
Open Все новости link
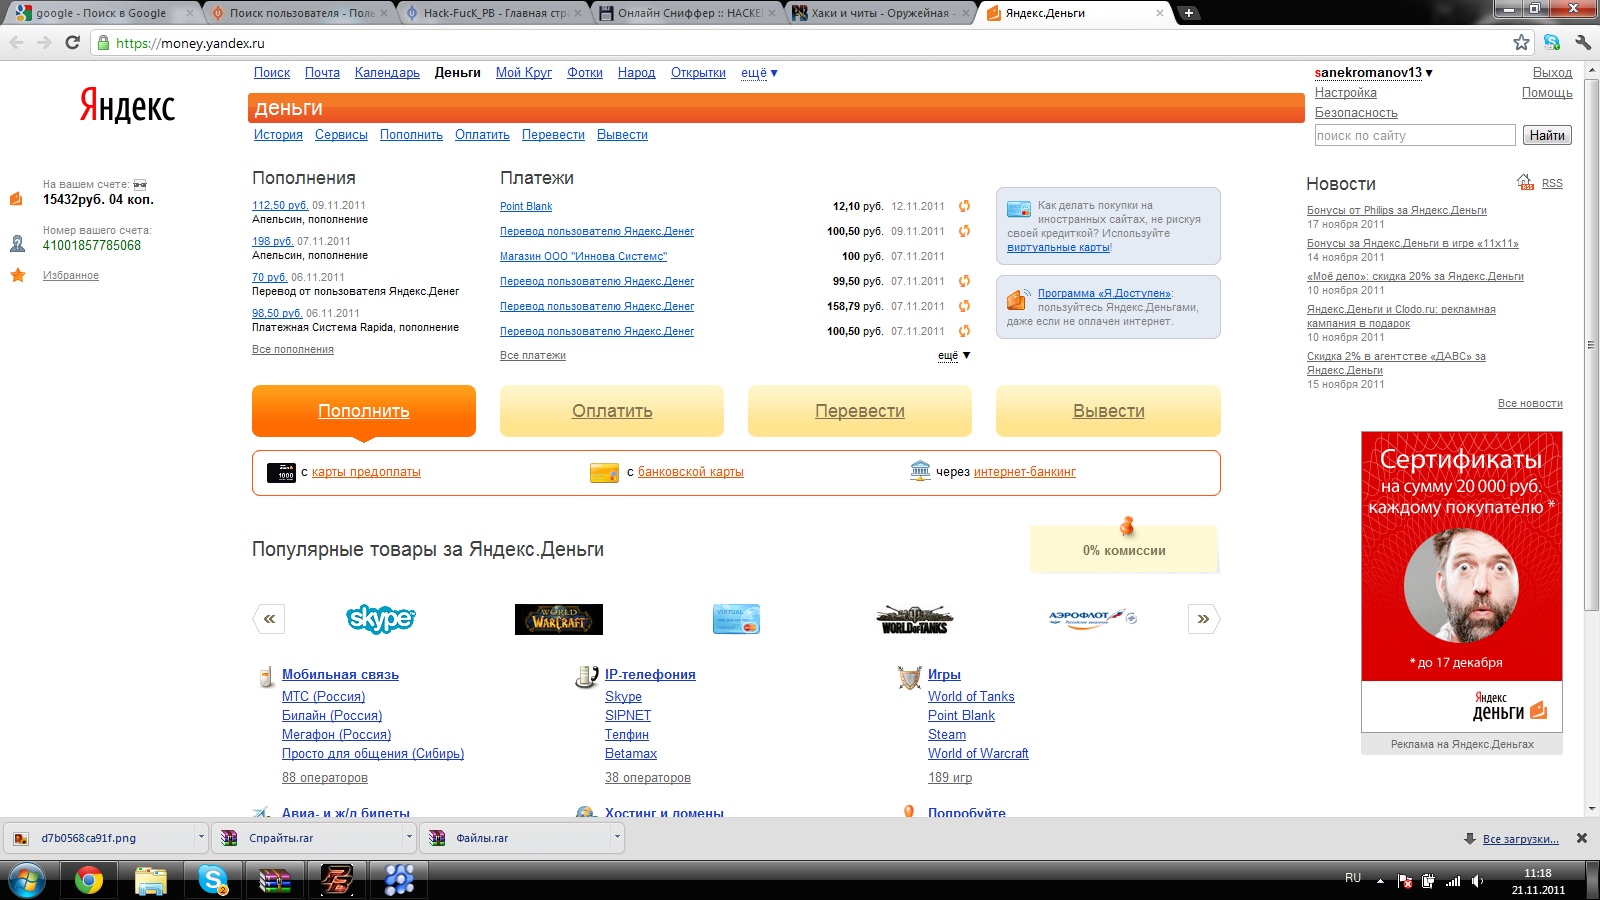(1530, 404)
